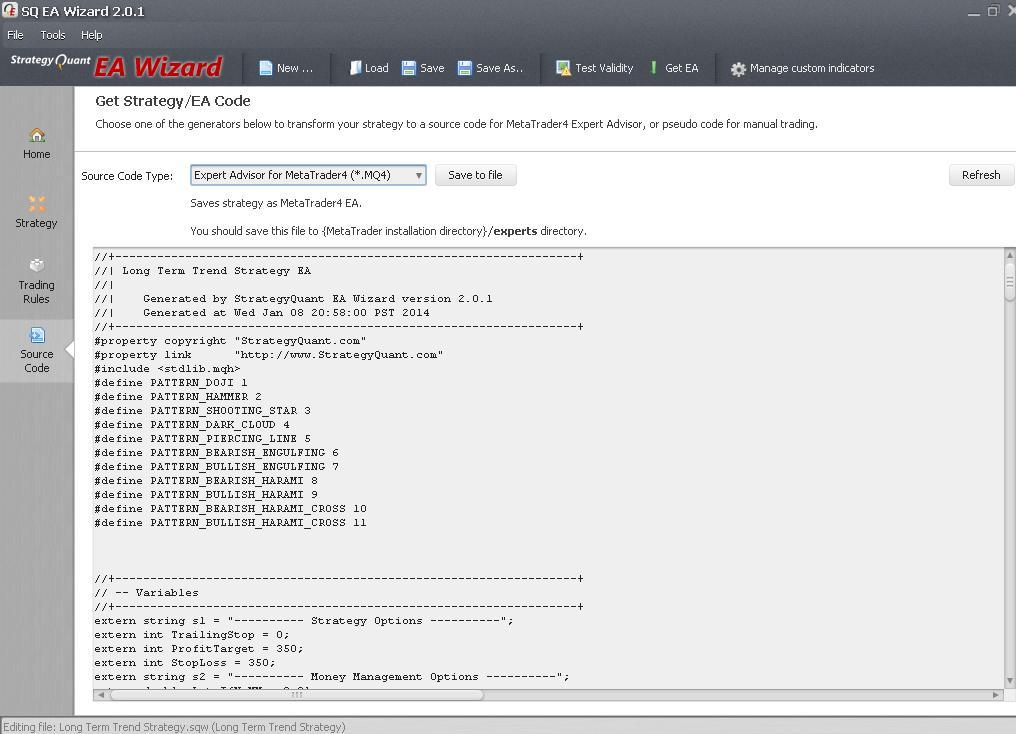This screenshot has width=1016, height=734.
Task: Open the Tools menu
Action: pos(53,35)
